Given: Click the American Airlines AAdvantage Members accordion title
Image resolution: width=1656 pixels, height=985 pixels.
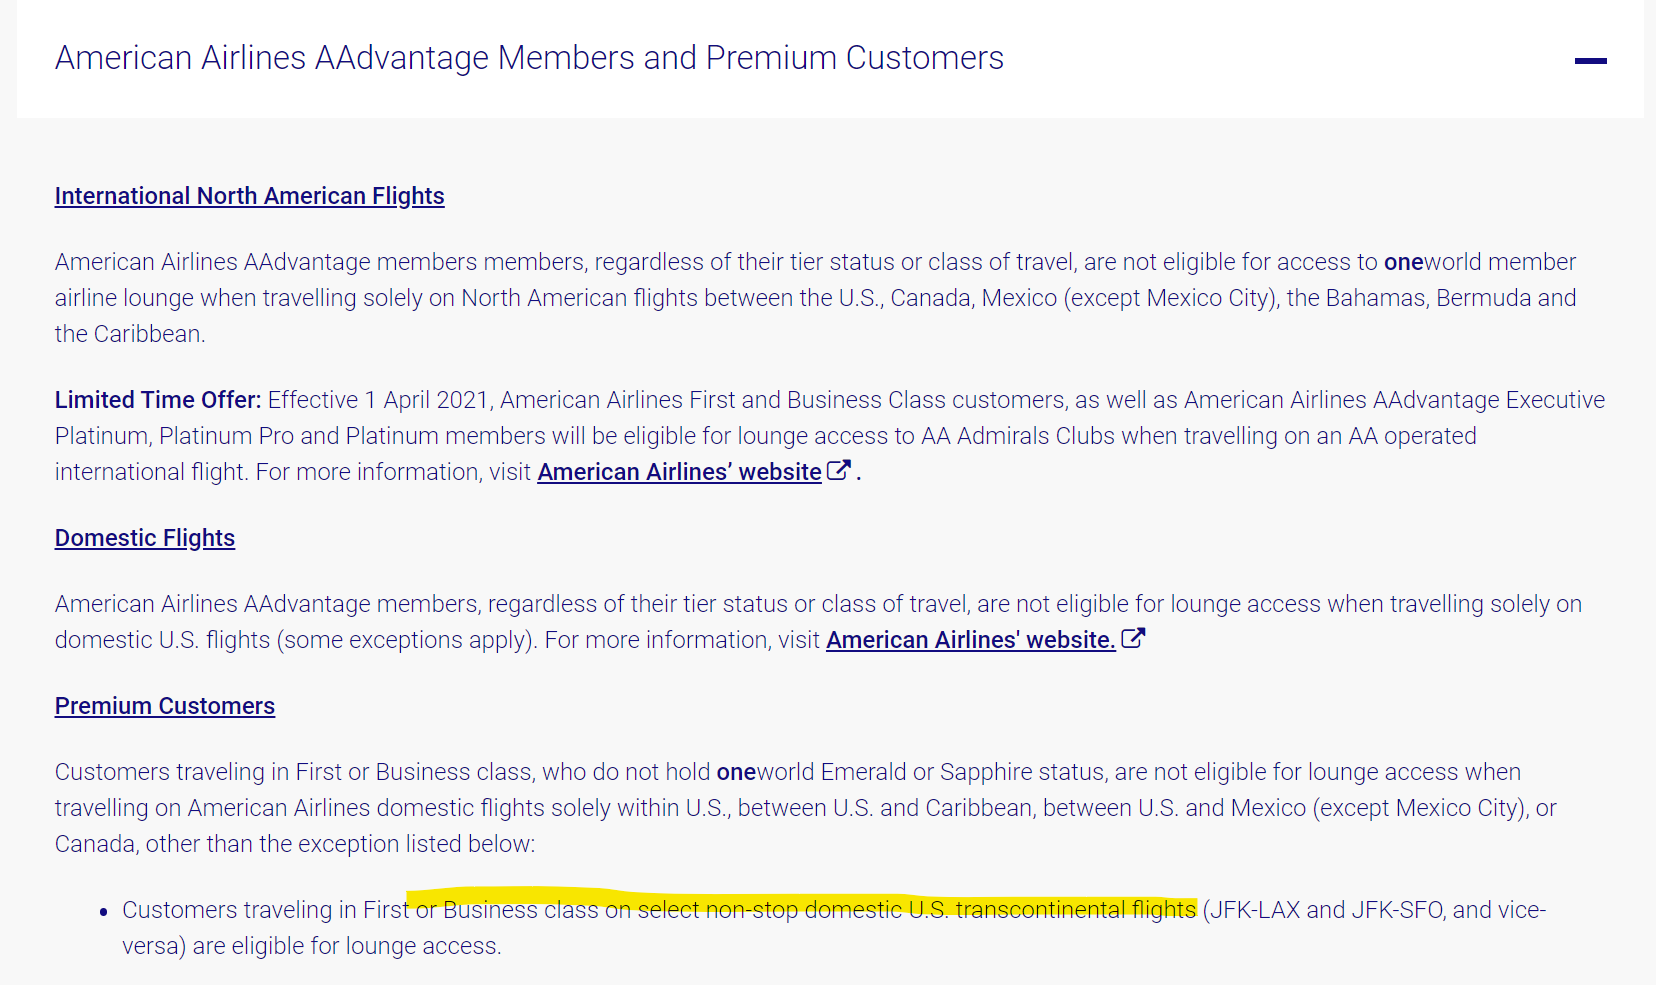Looking at the screenshot, I should [x=529, y=58].
